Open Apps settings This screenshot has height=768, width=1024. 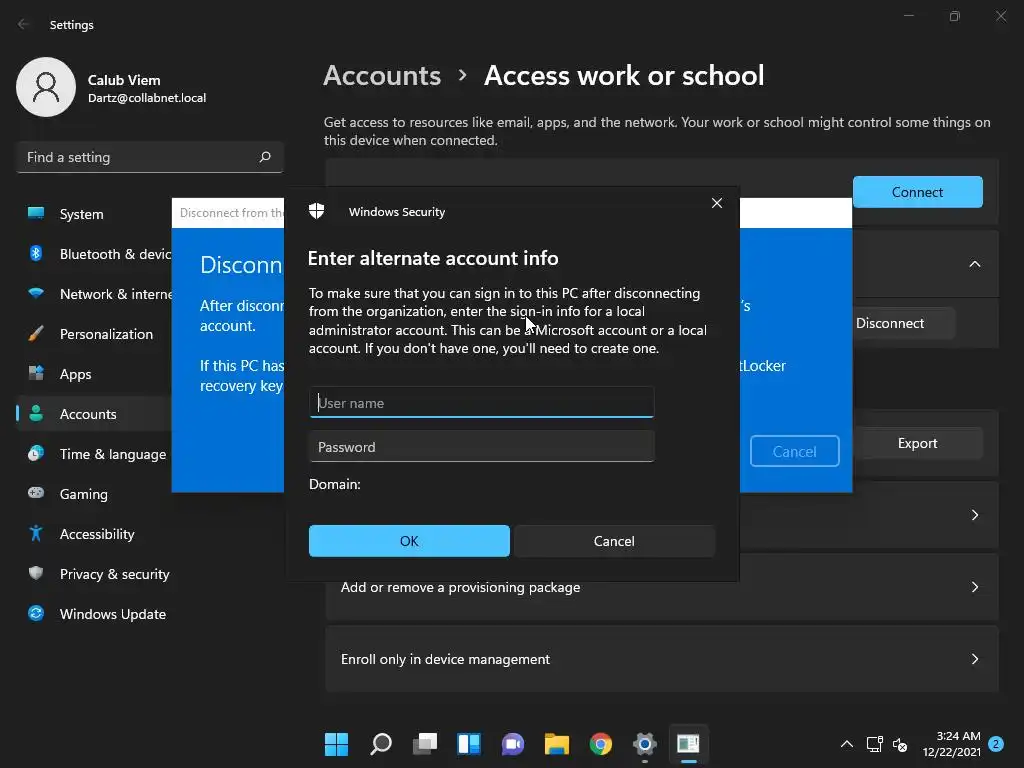[94, 374]
